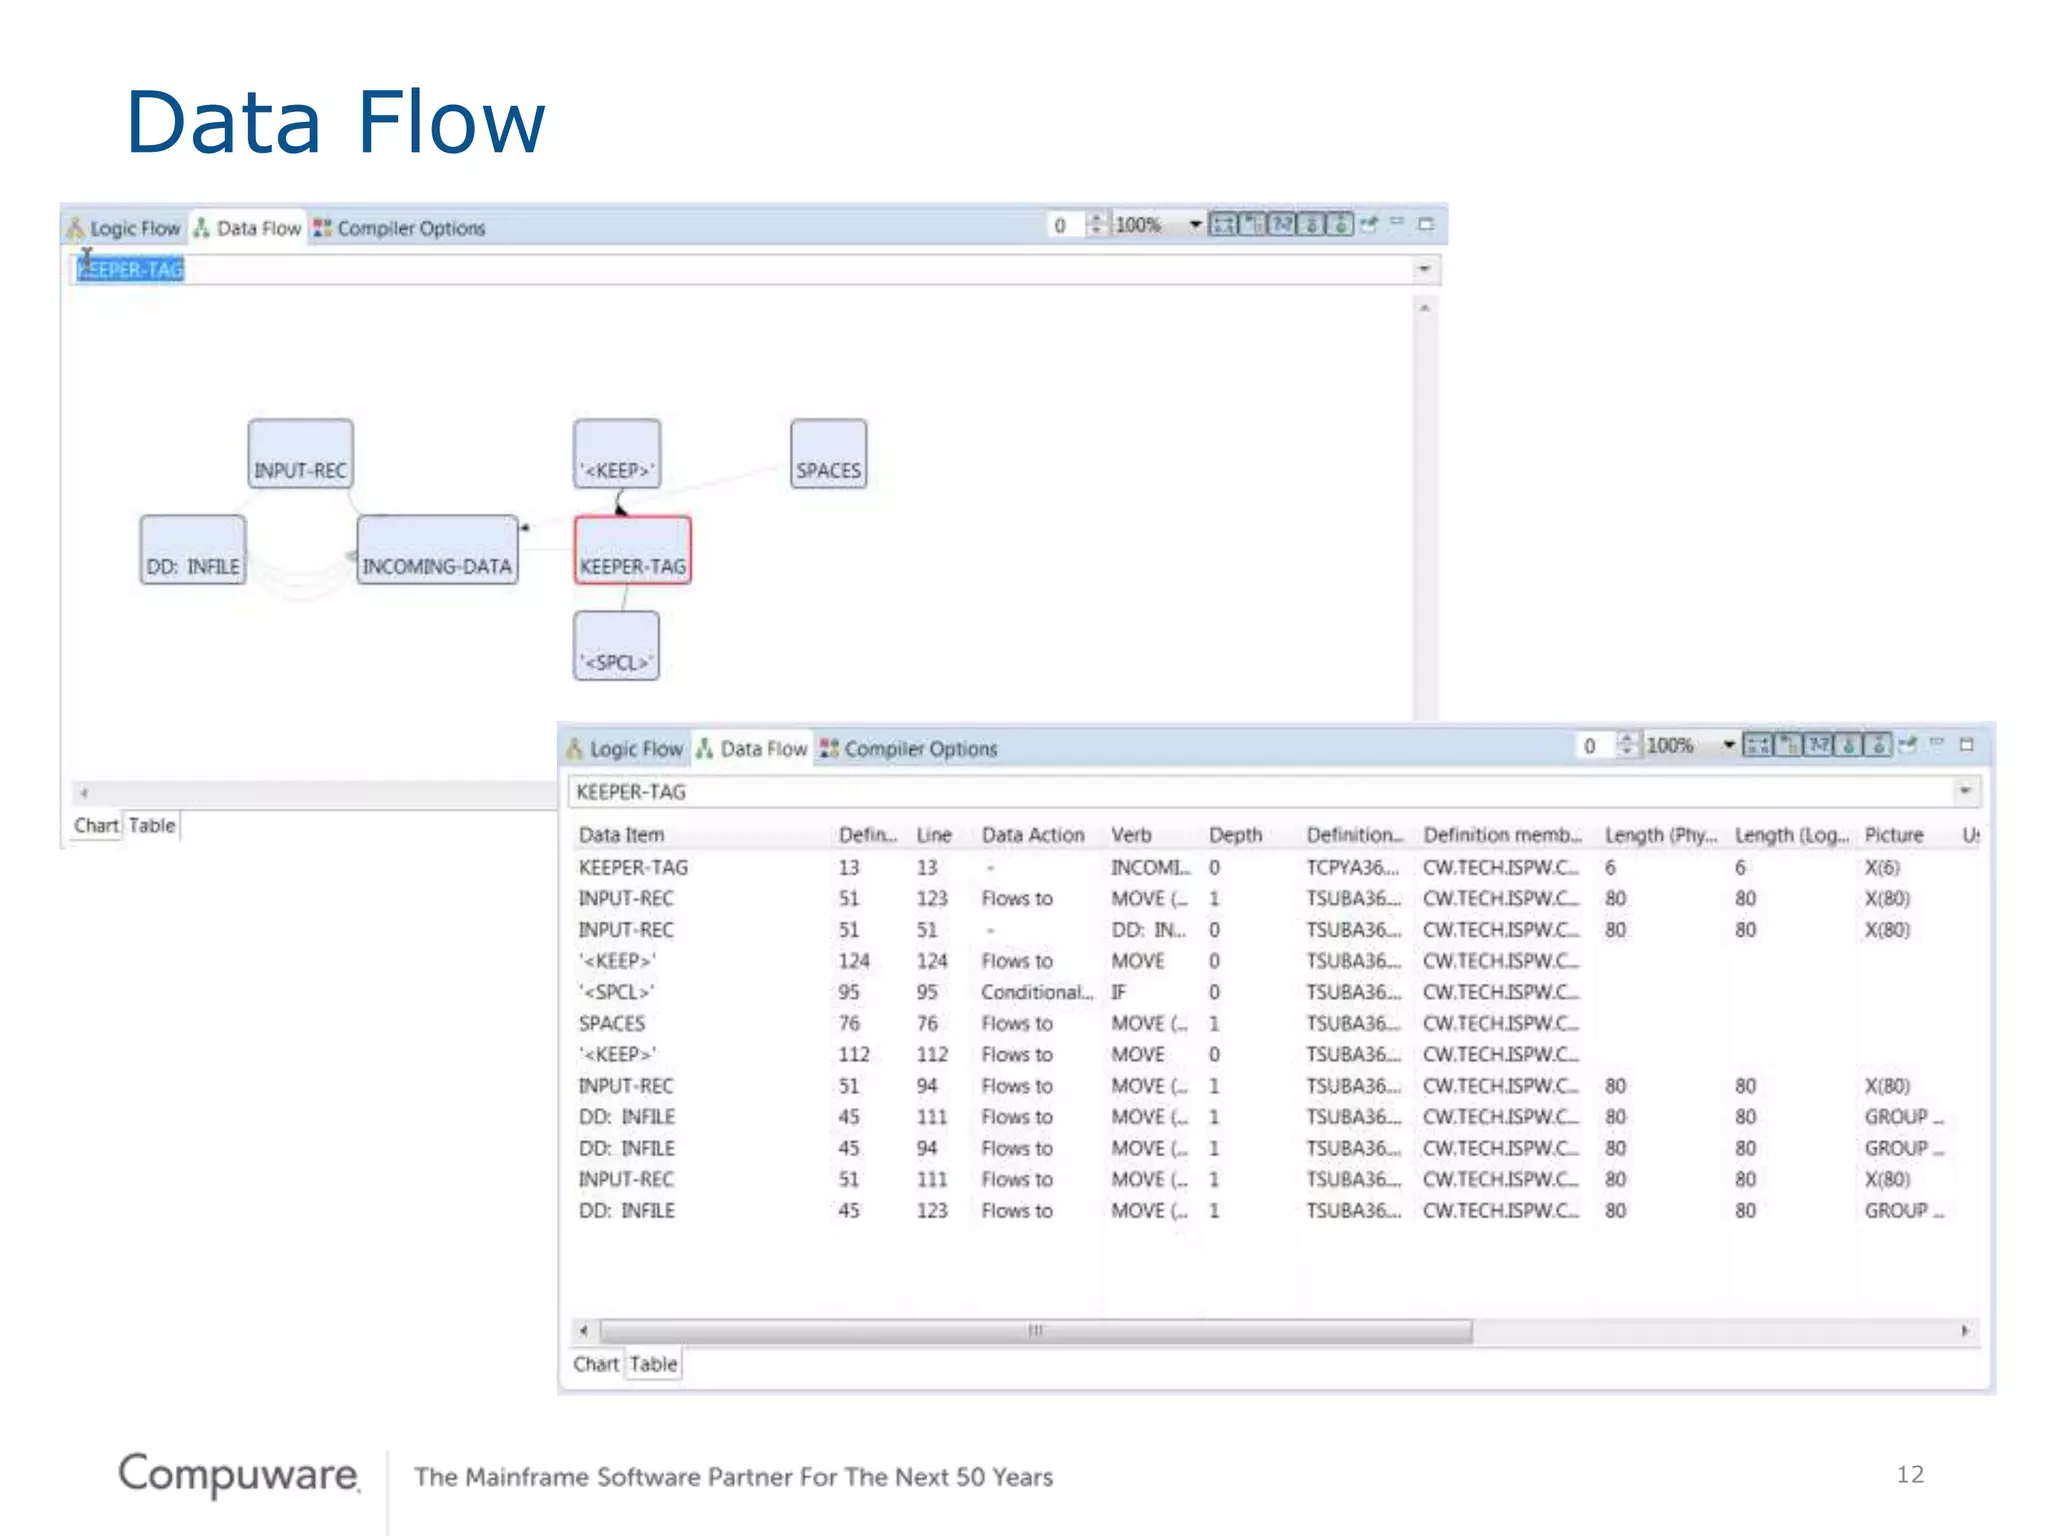Image resolution: width=2048 pixels, height=1536 pixels.
Task: Click the left scroll arrow of the table scrollbar
Action: click(x=584, y=1331)
